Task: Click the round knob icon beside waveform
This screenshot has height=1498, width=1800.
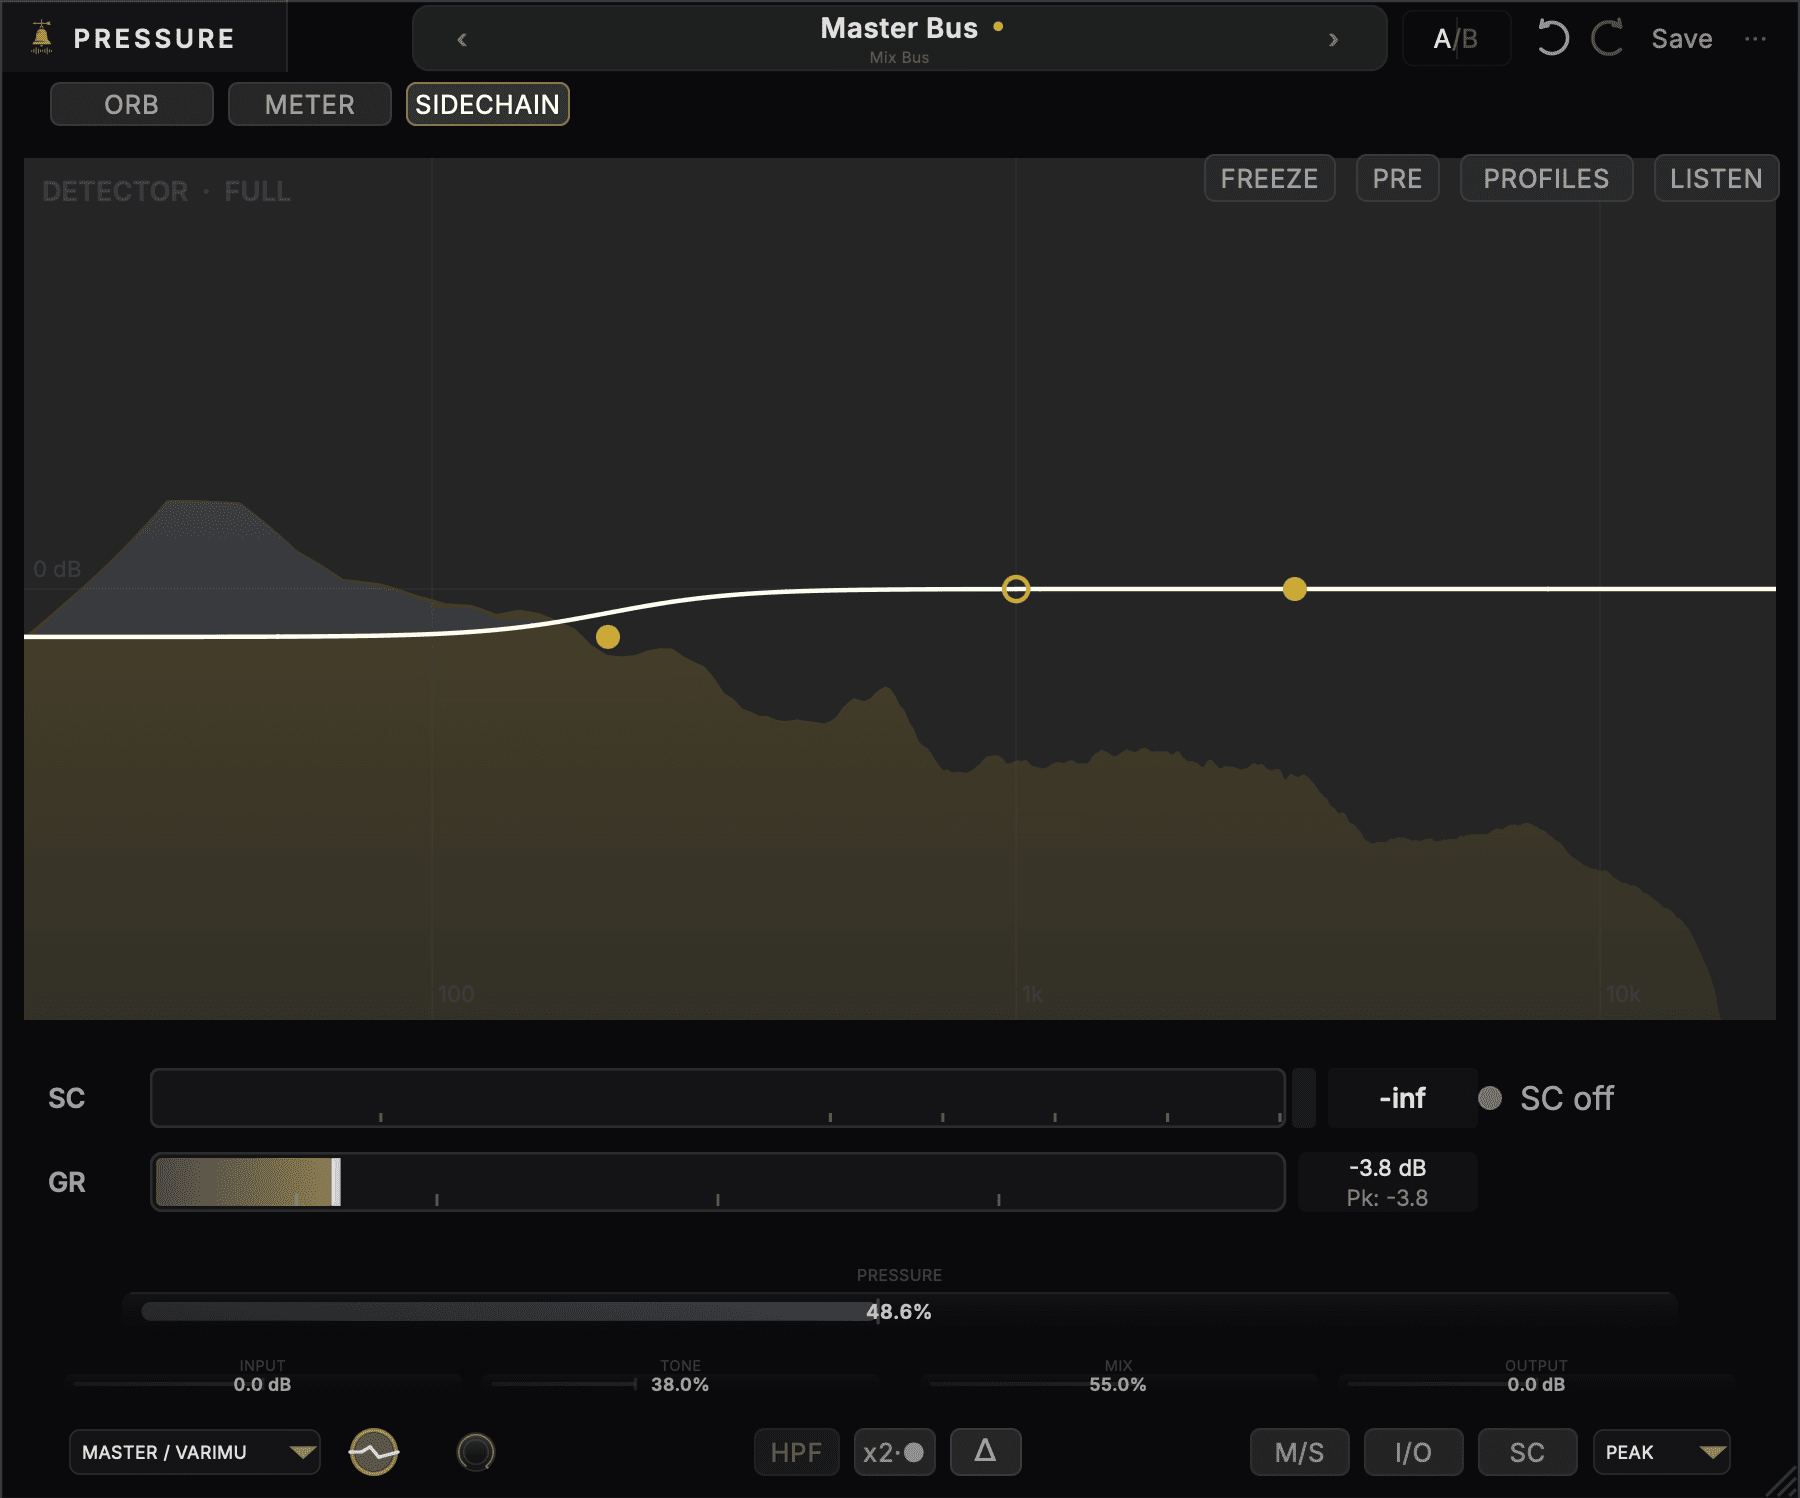Action: click(476, 1452)
